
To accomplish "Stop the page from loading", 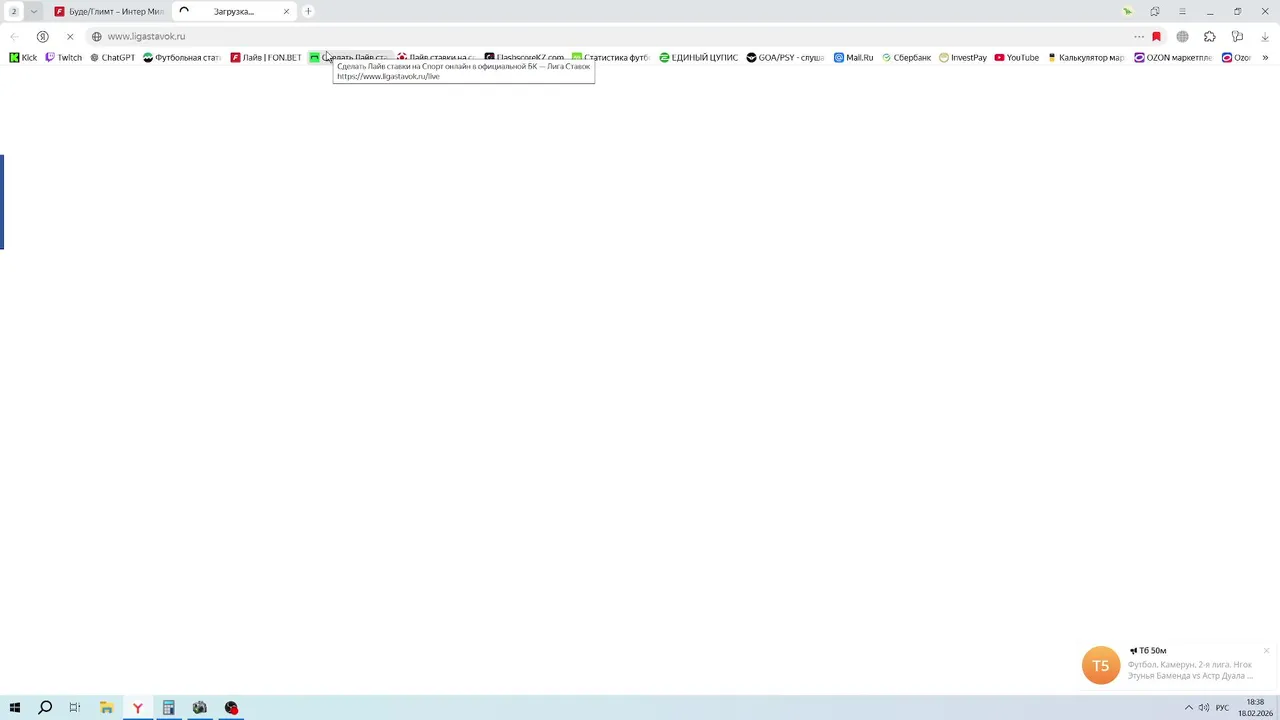I will 70,36.
